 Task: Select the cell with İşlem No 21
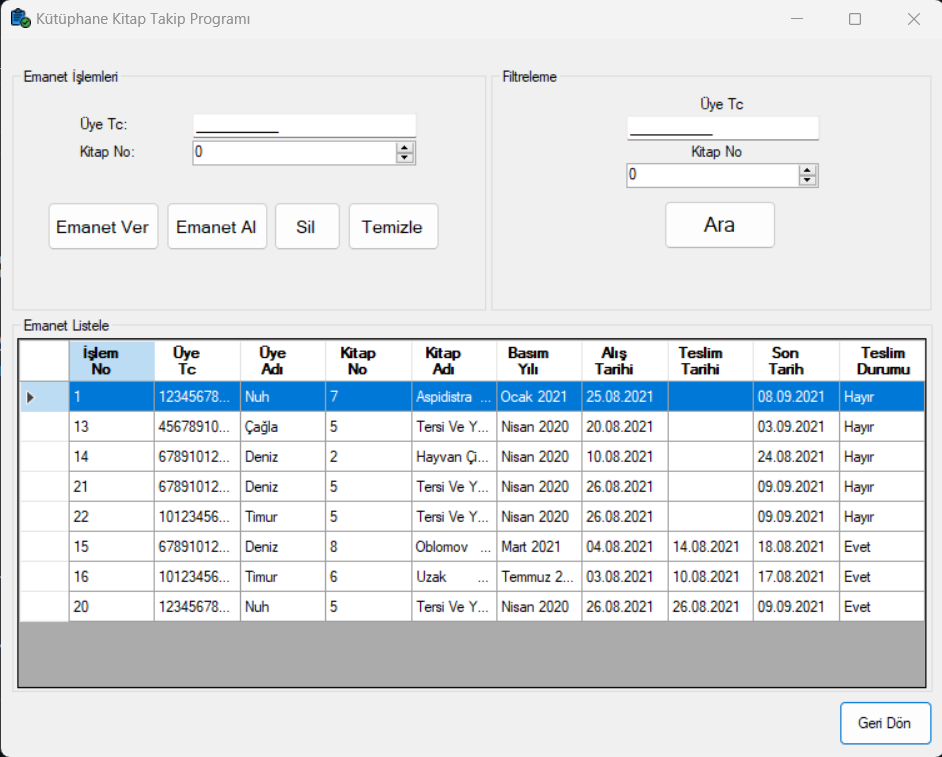pyautogui.click(x=112, y=487)
